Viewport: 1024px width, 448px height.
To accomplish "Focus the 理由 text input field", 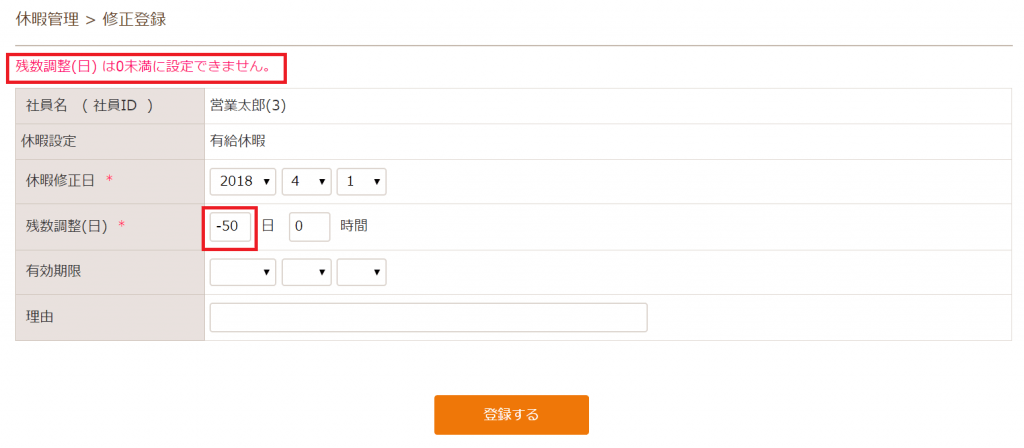I will tap(428, 317).
